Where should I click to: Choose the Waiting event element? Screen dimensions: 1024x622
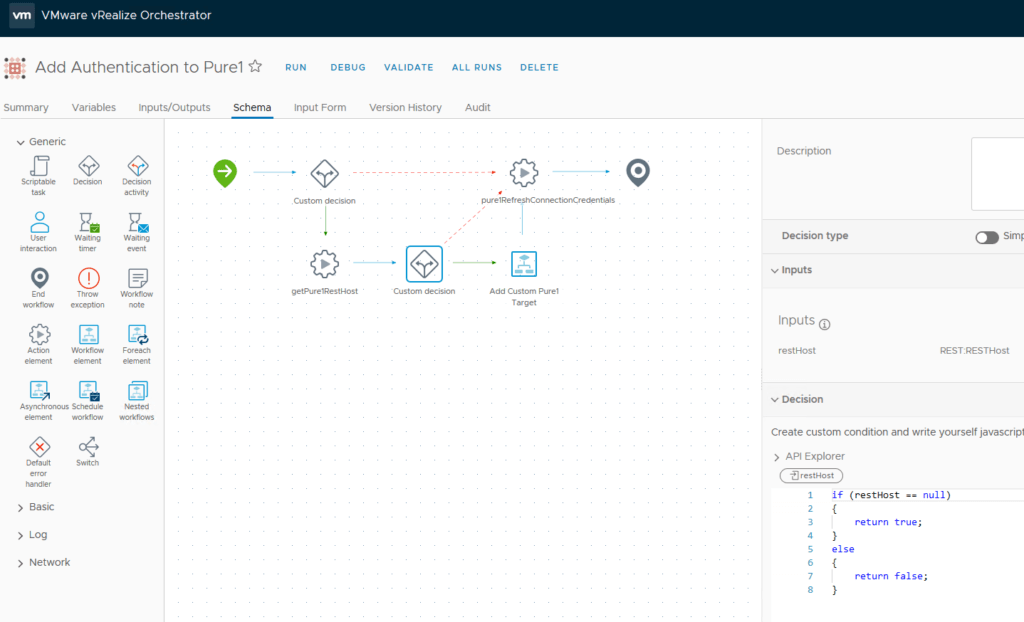[x=137, y=222]
